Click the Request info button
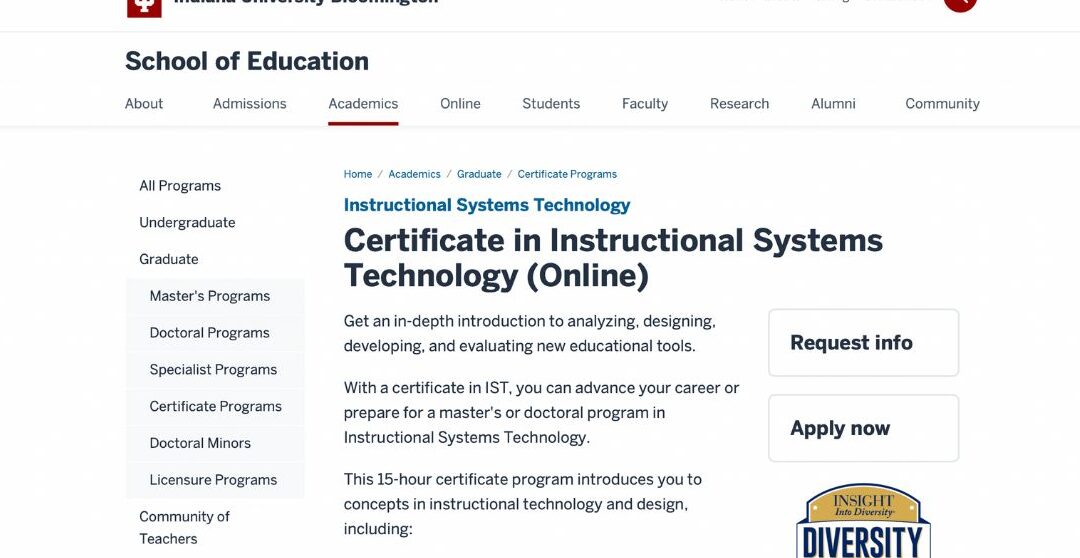The height and width of the screenshot is (558, 1080). (864, 342)
